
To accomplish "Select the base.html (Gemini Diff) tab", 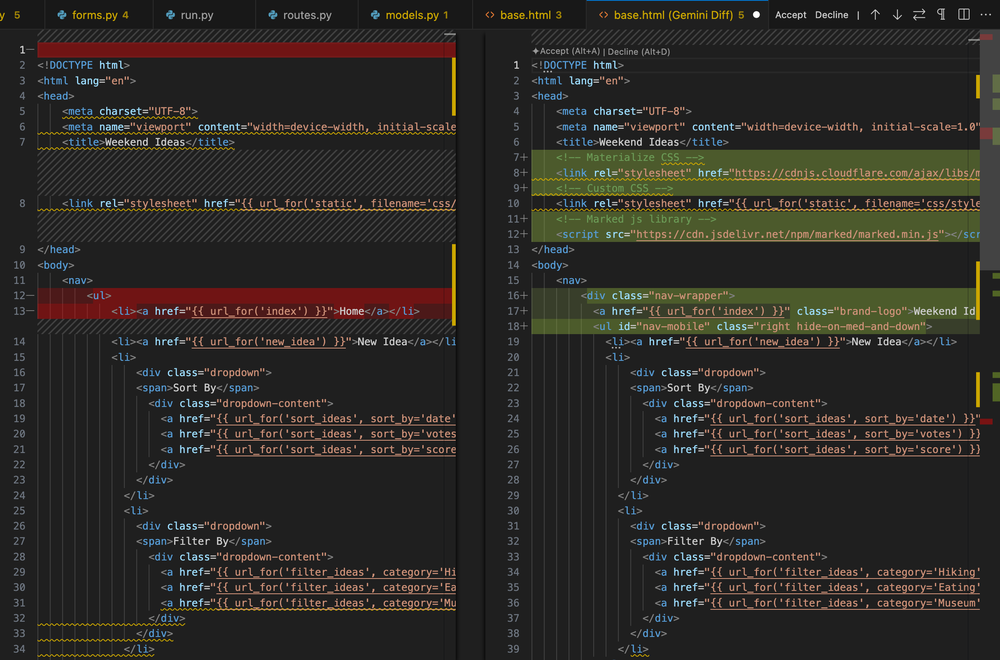I will click(676, 15).
